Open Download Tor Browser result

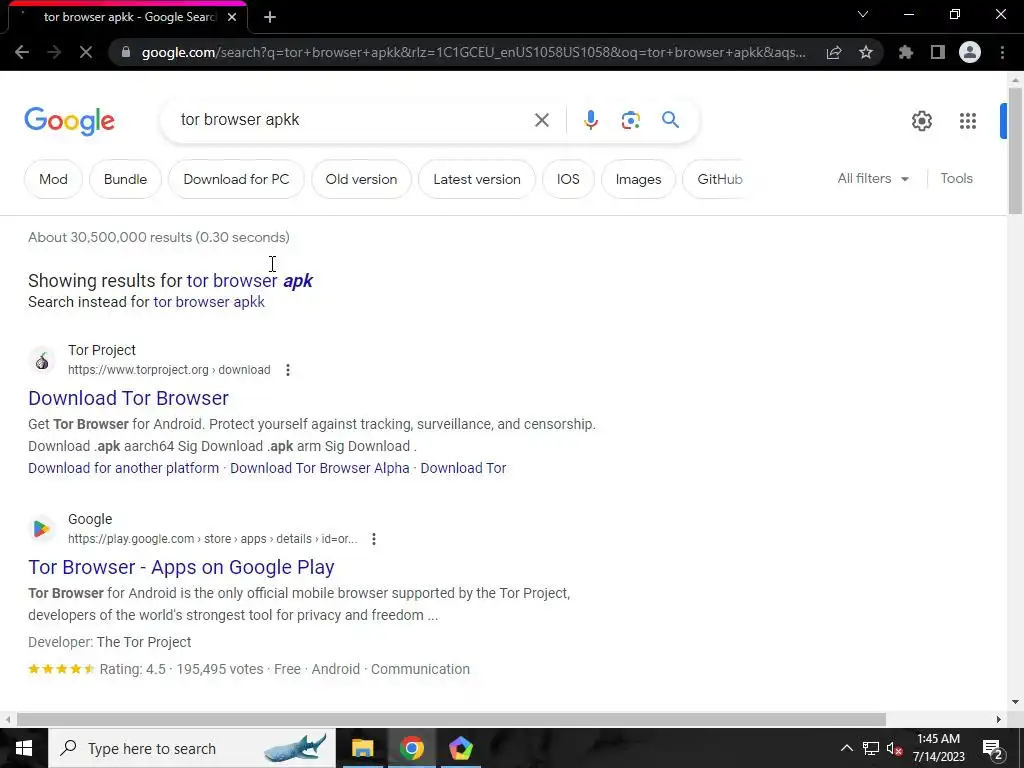(x=129, y=398)
